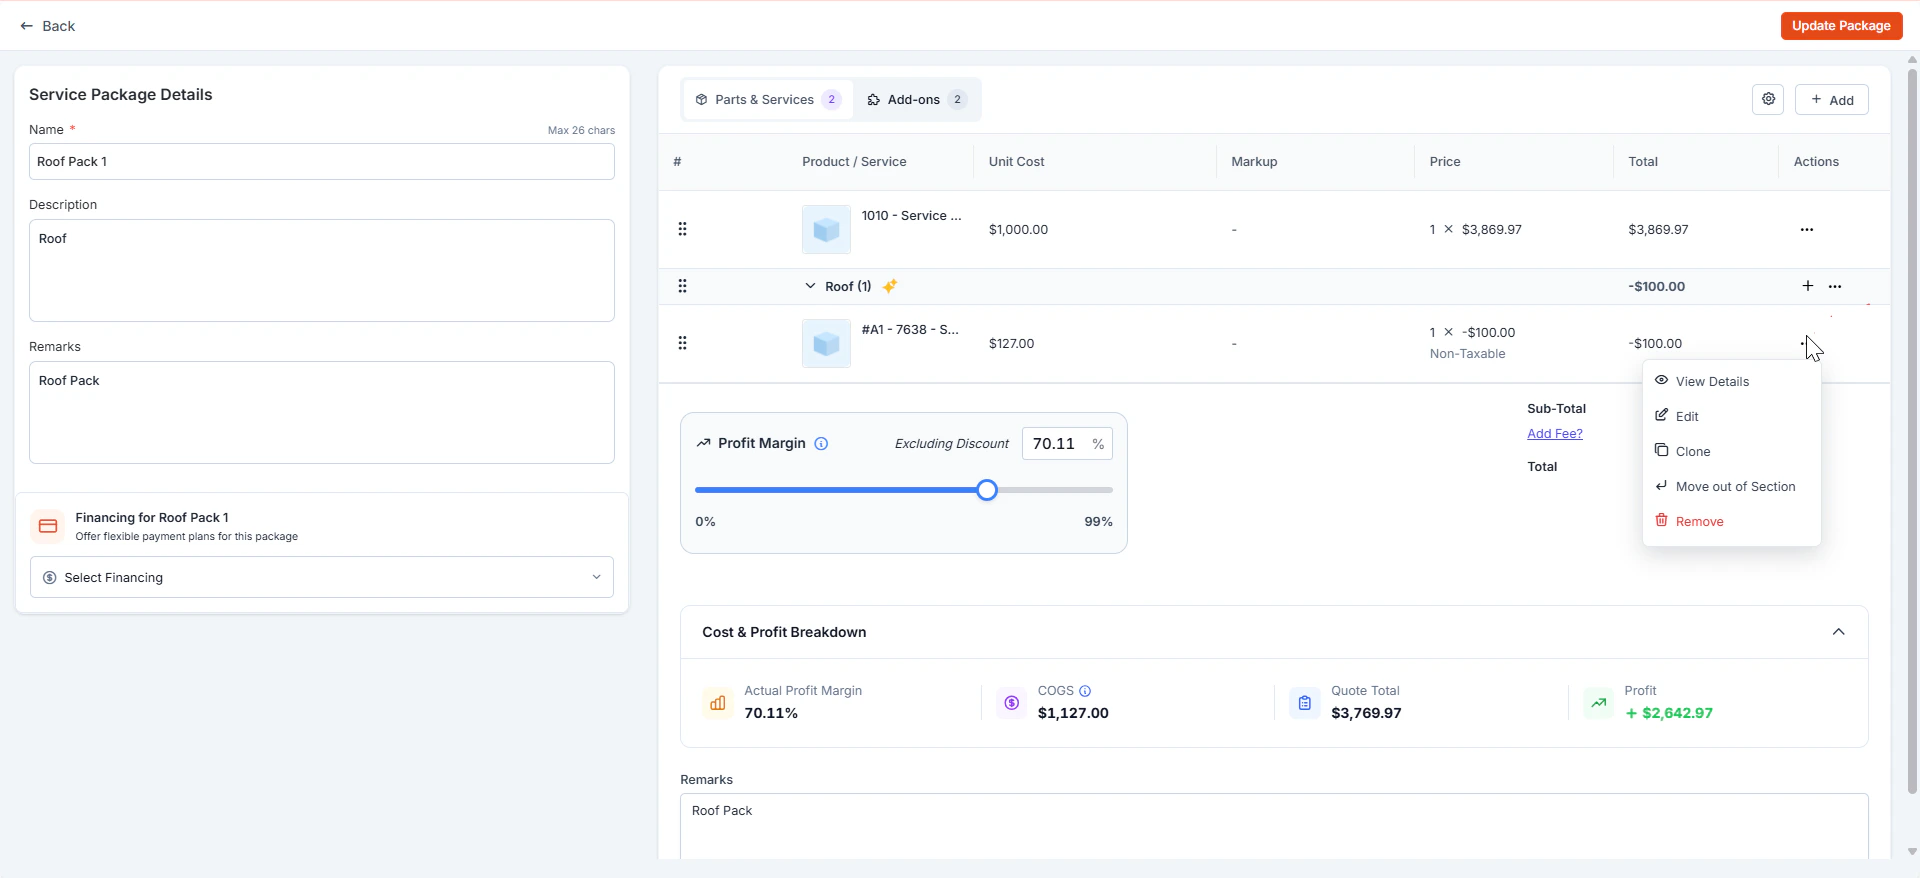Click the Product / Service column header
The width and height of the screenshot is (1920, 878).
point(854,161)
